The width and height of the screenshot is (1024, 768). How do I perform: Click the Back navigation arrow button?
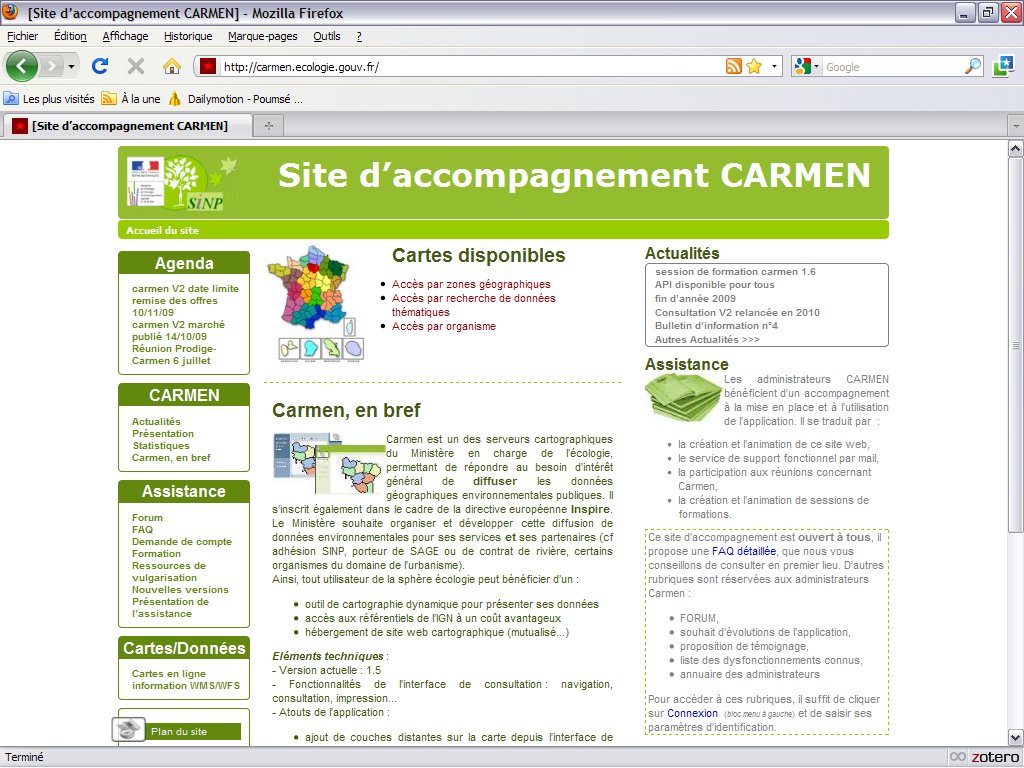pos(22,66)
